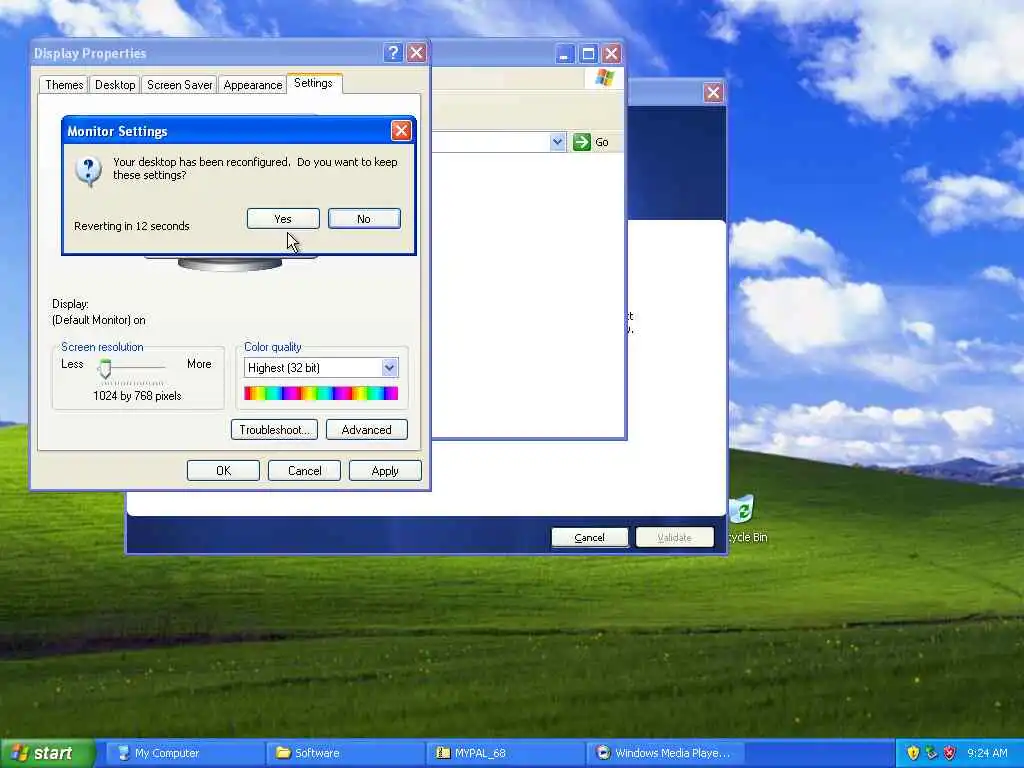The image size is (1024, 768).
Task: Click the red shield tray icon
Action: 950,753
